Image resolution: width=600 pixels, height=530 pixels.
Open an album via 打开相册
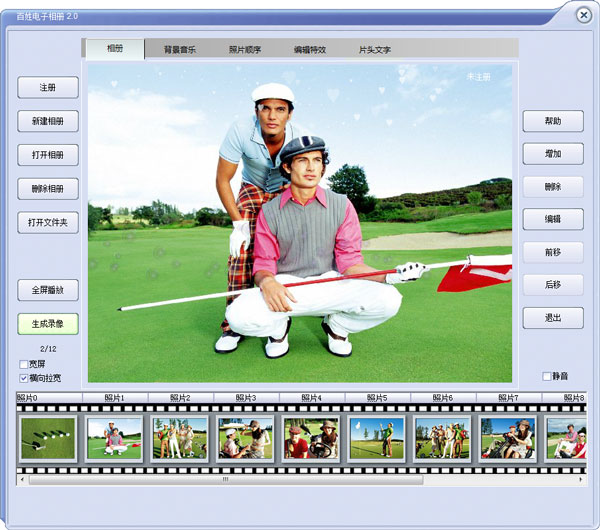tap(48, 155)
